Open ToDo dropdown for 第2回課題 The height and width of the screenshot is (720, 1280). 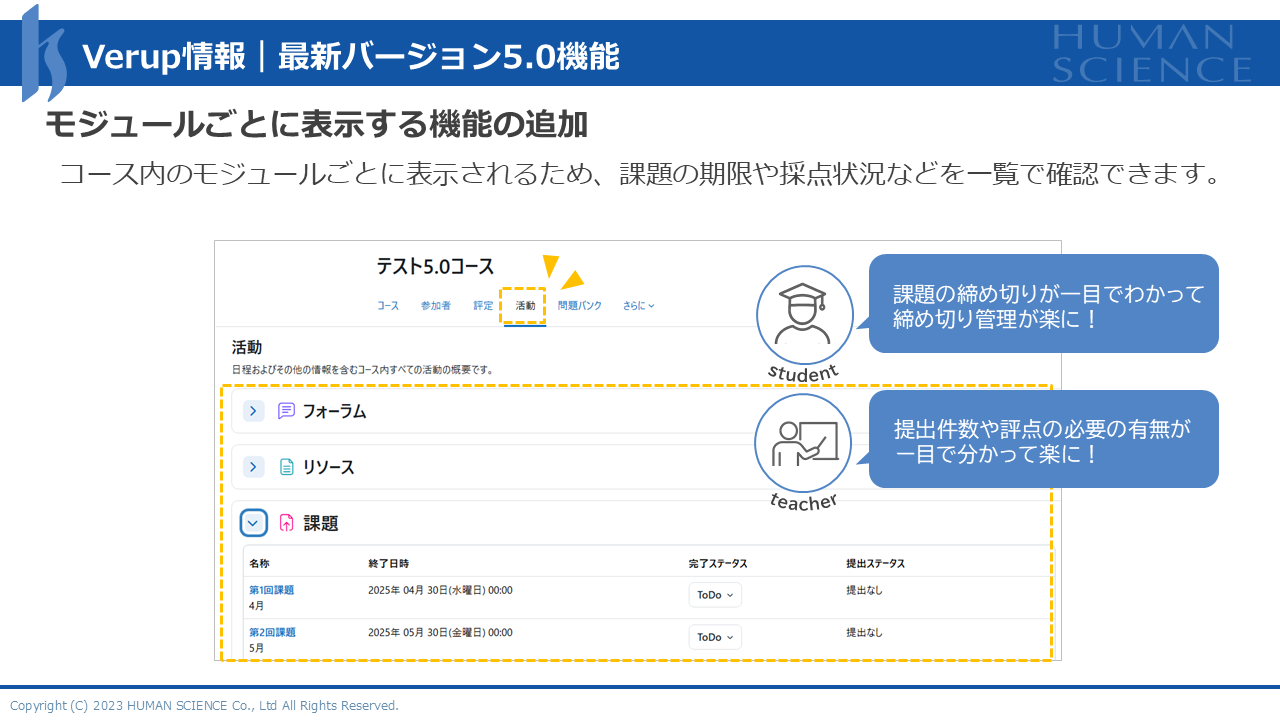tap(715, 637)
